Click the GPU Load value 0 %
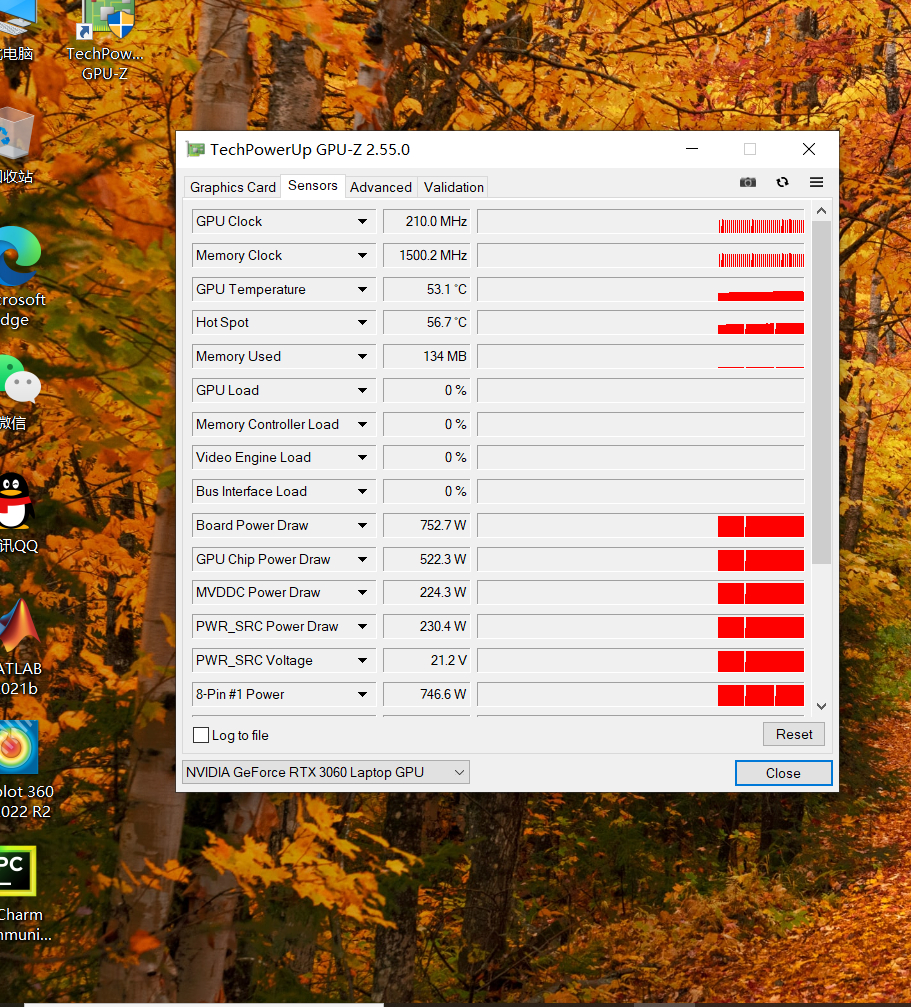This screenshot has width=911, height=1007. point(427,390)
